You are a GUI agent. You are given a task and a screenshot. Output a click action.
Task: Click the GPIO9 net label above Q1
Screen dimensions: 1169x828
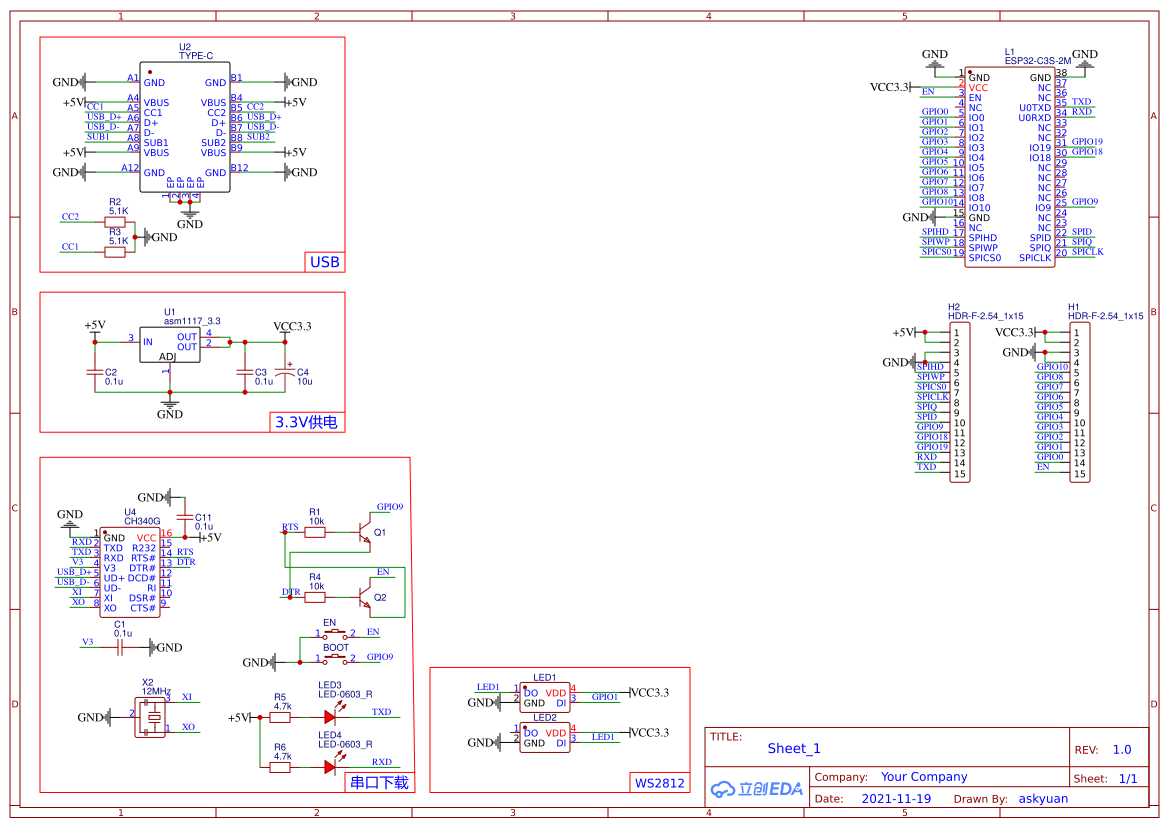pos(390,507)
